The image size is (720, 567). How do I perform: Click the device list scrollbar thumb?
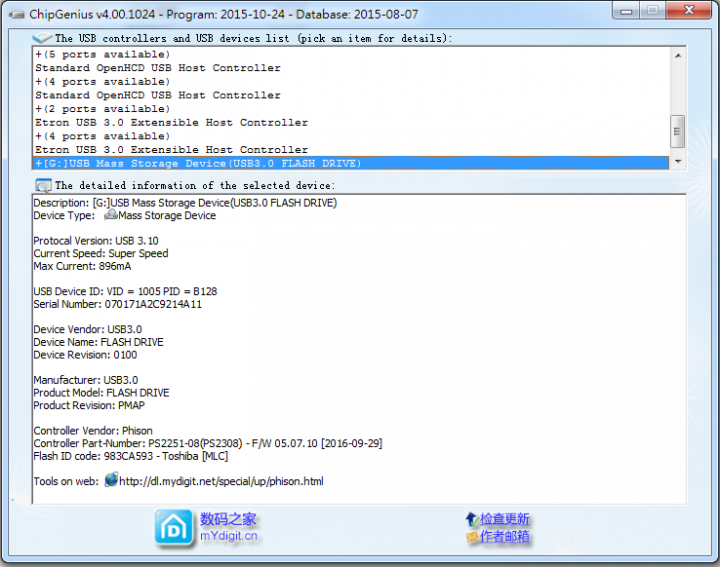pyautogui.click(x=678, y=131)
